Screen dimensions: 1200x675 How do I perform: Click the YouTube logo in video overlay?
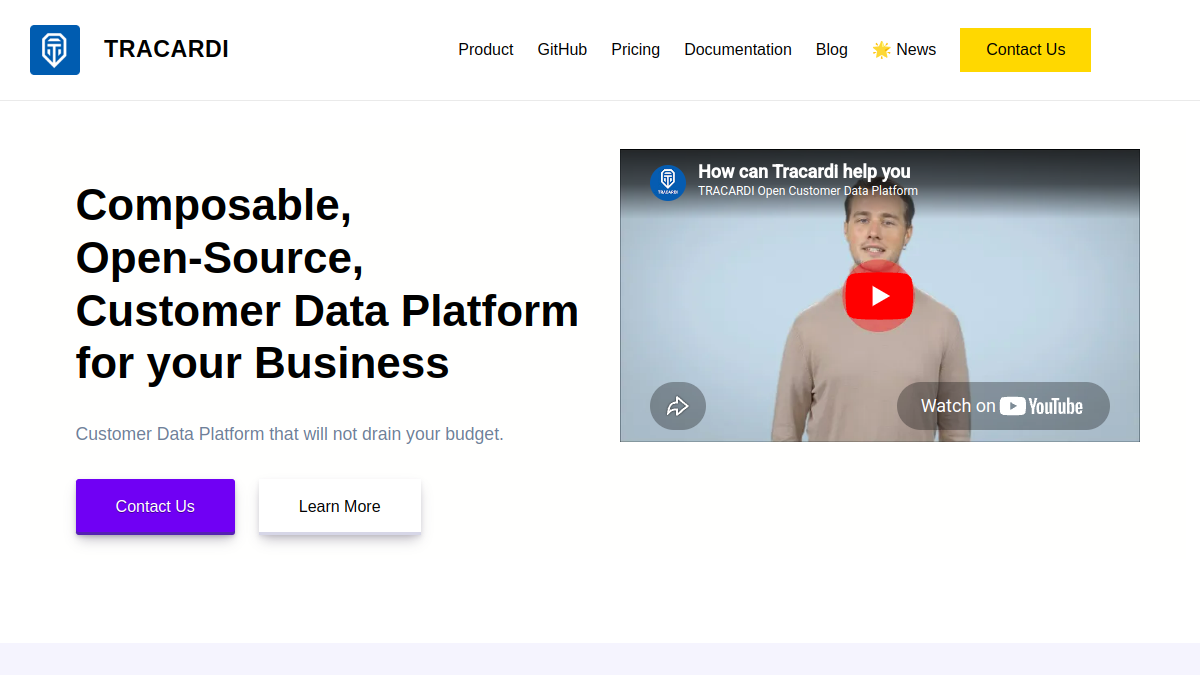tap(1041, 406)
